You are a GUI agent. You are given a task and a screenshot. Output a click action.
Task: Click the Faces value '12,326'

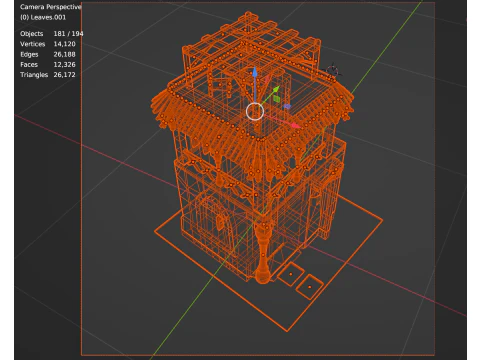point(64,65)
